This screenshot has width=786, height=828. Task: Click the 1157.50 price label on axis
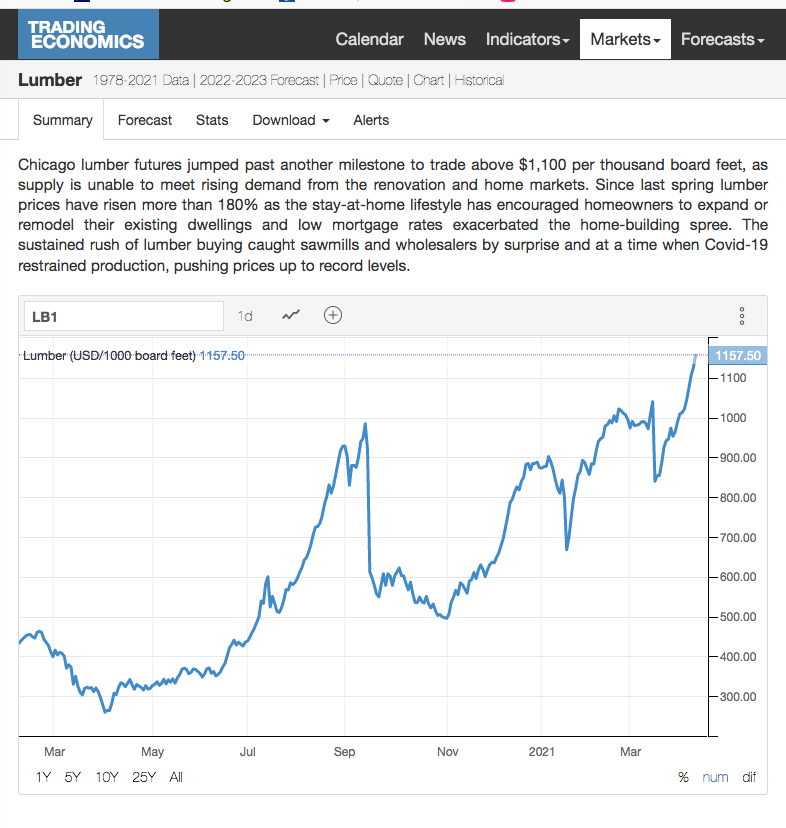tap(737, 355)
